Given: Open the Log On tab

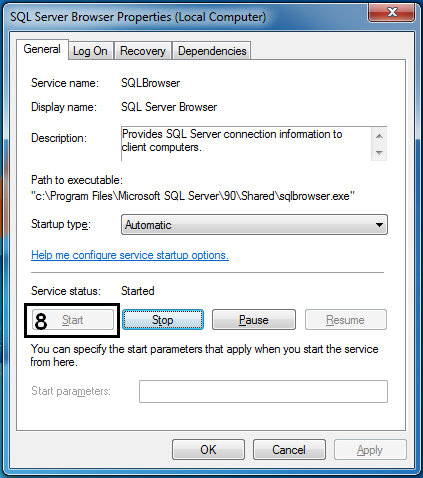Looking at the screenshot, I should pyautogui.click(x=90, y=51).
